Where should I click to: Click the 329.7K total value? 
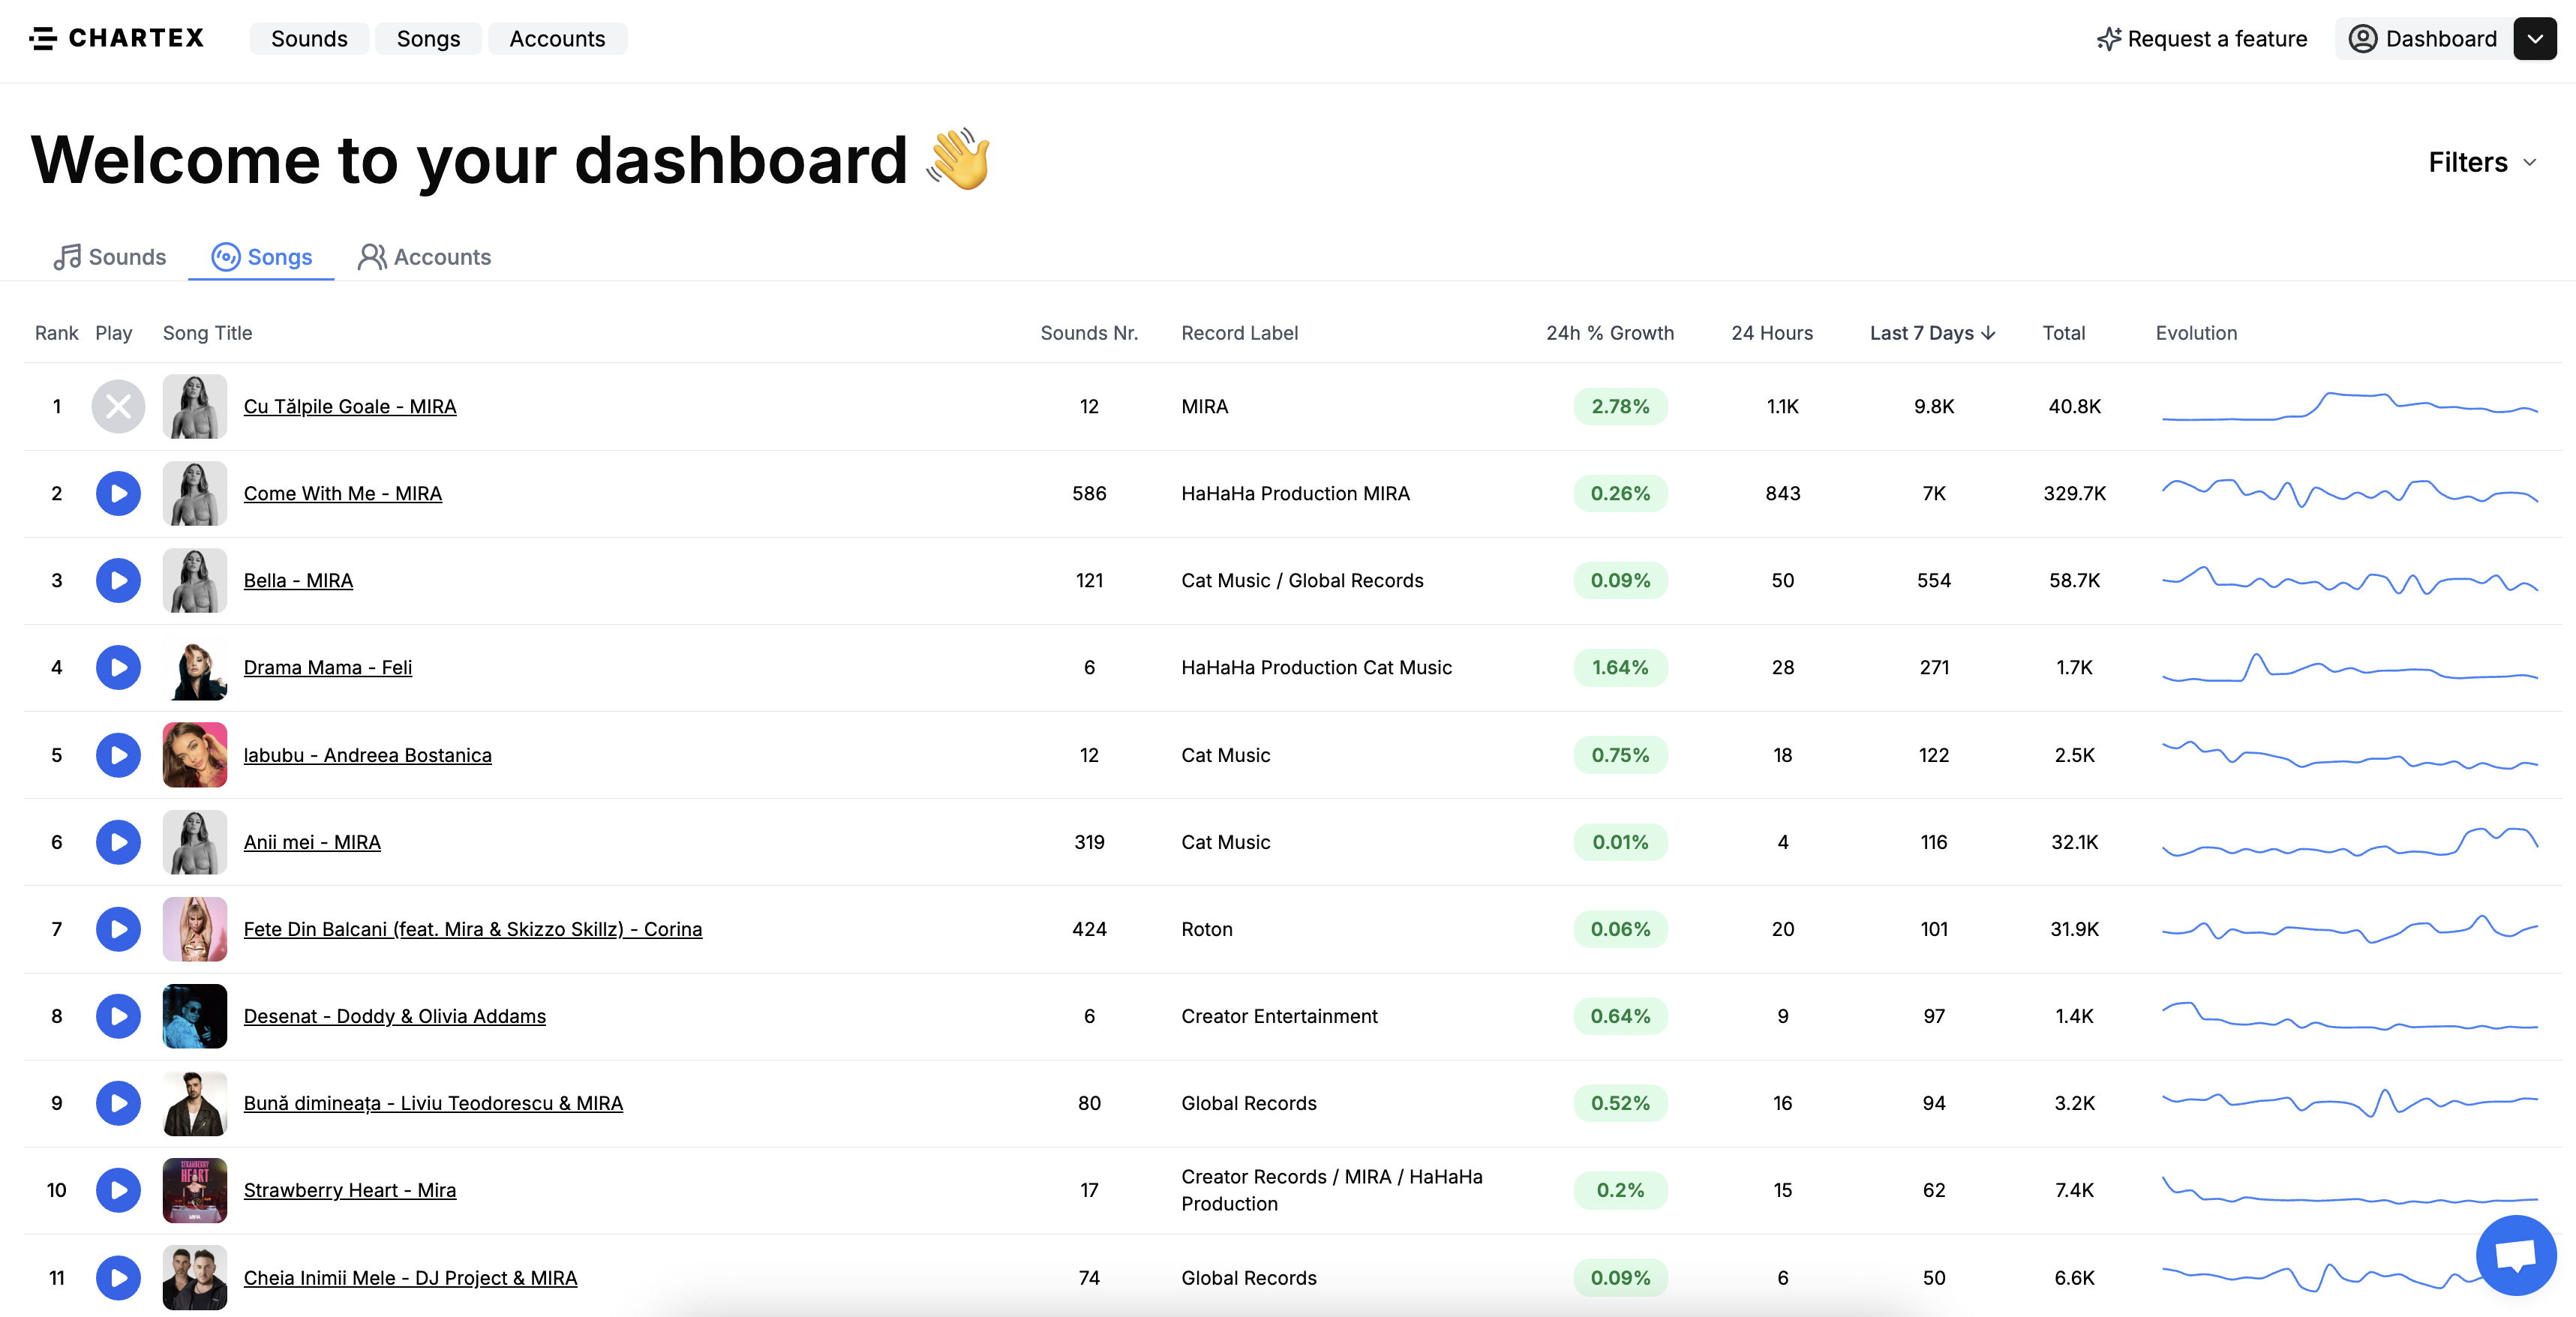coord(2074,493)
